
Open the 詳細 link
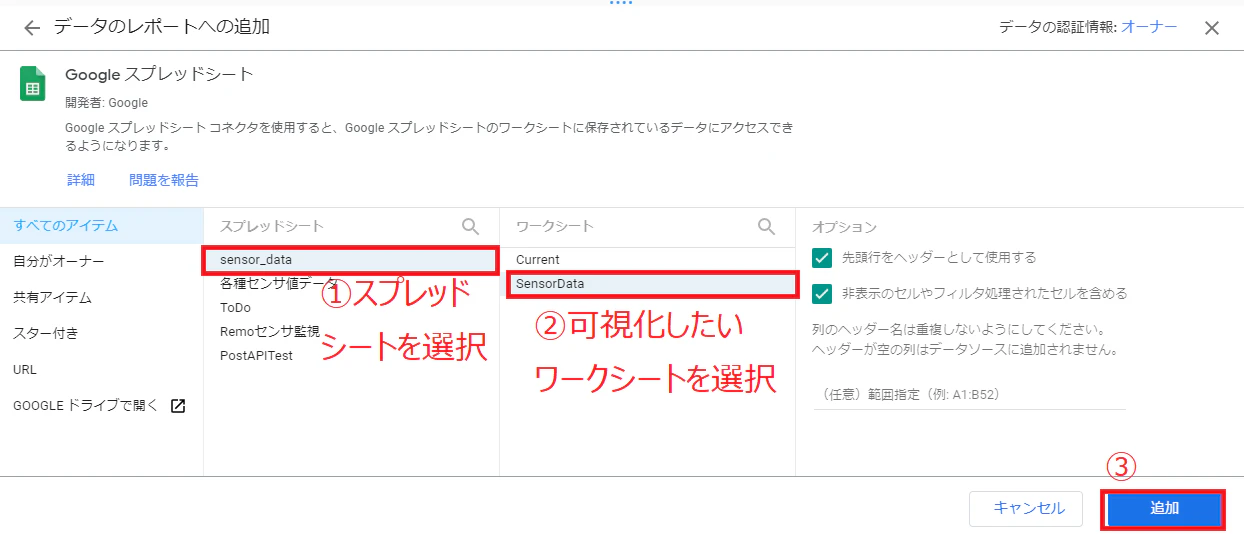click(x=81, y=180)
